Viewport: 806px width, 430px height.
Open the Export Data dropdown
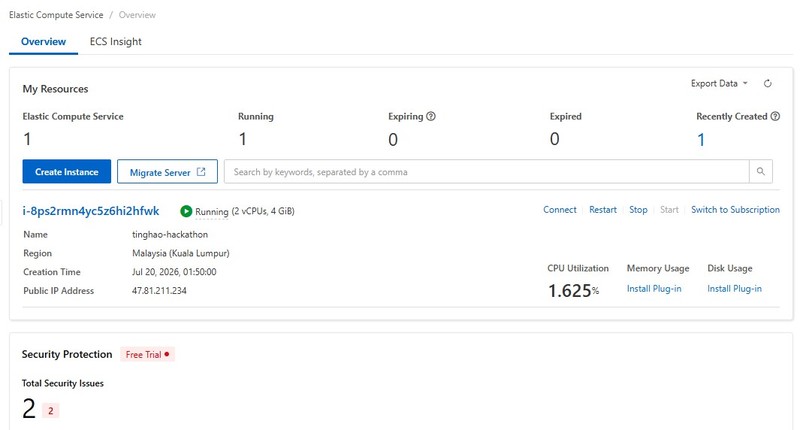pyautogui.click(x=719, y=83)
